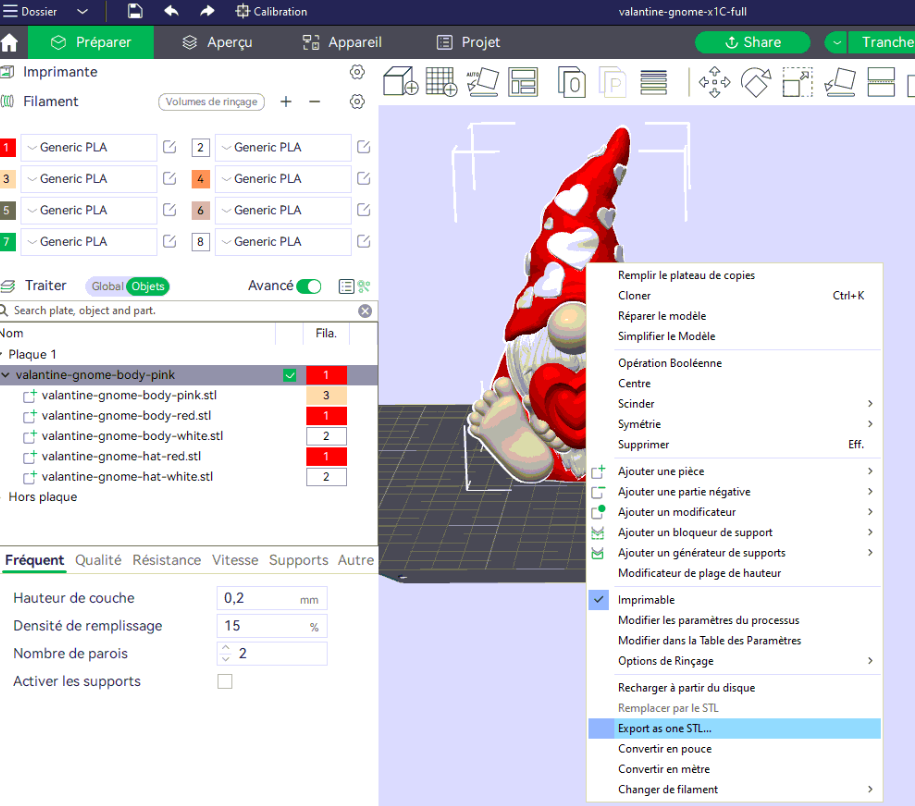Choose Export as one STL from menu
915x806 pixels.
[x=735, y=728]
